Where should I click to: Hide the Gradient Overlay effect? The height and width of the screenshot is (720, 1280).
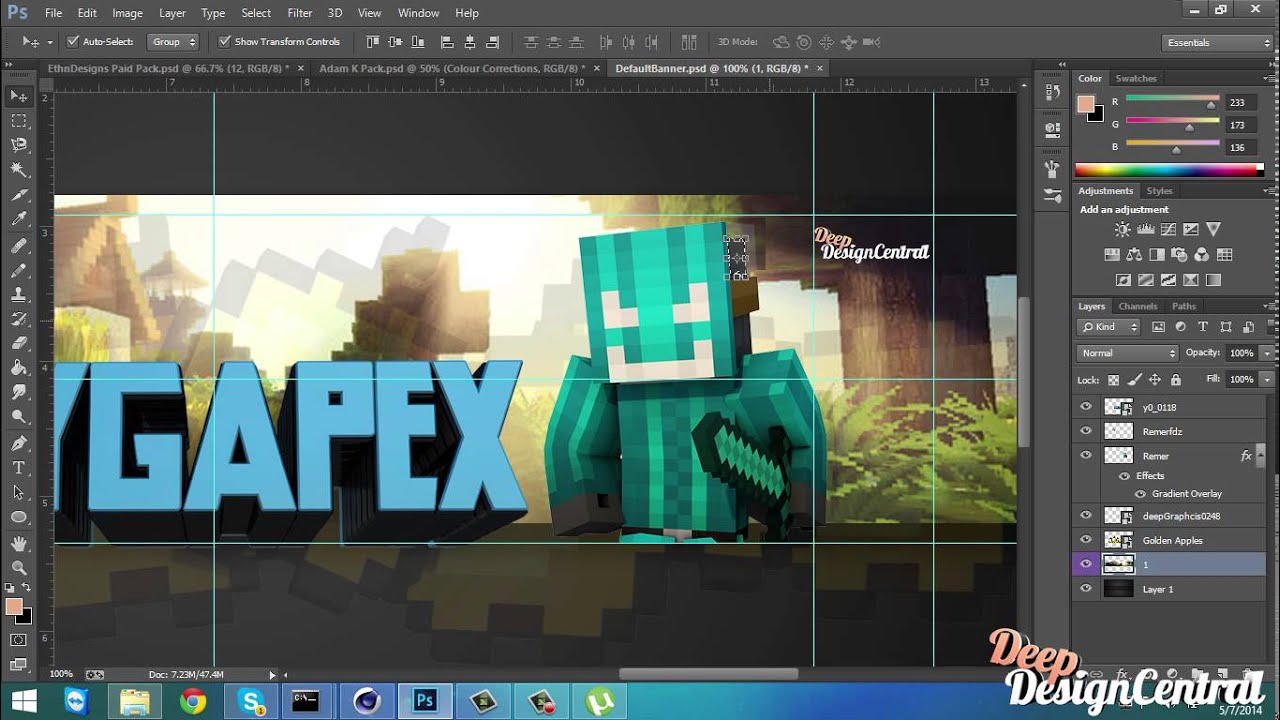[1140, 494]
